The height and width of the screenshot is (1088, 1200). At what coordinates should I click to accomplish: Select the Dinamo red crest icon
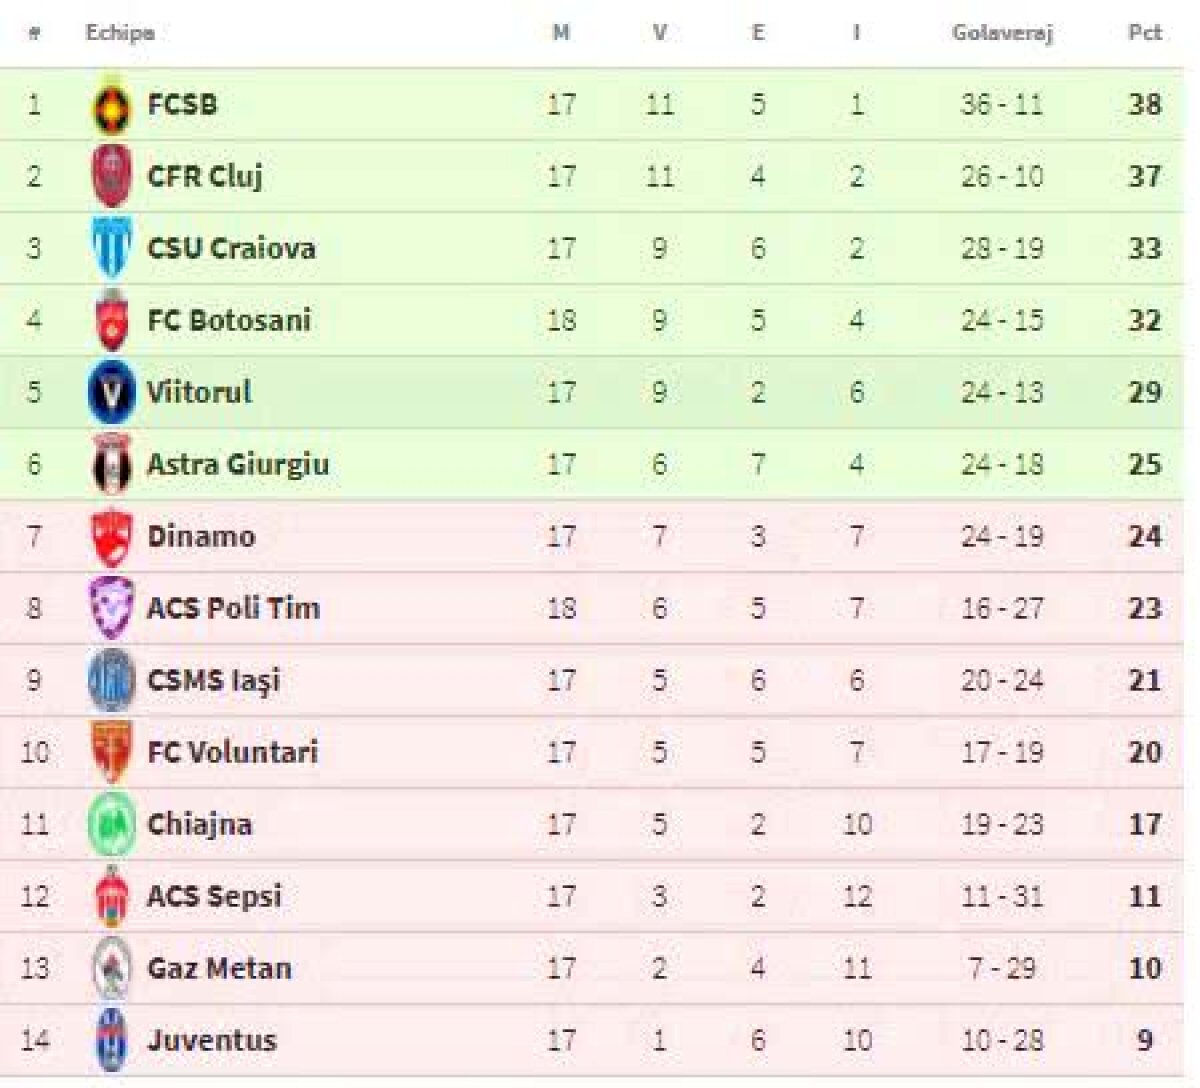(x=111, y=537)
